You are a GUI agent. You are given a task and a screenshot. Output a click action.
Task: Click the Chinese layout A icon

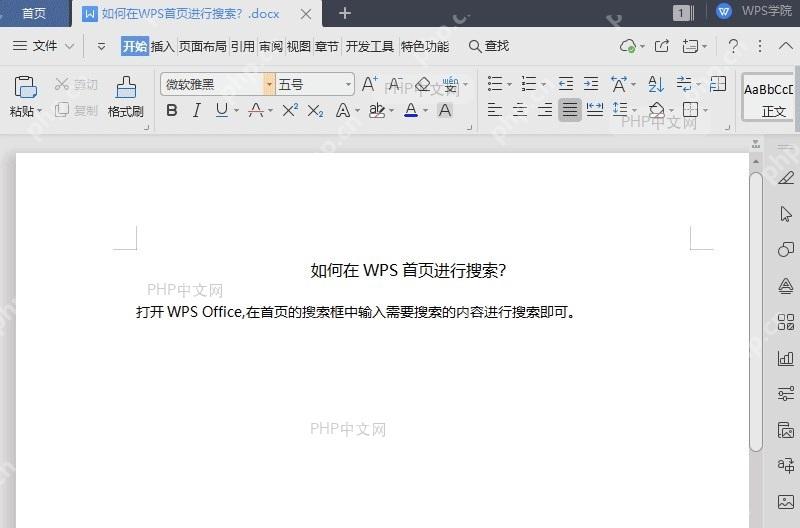(x=619, y=84)
